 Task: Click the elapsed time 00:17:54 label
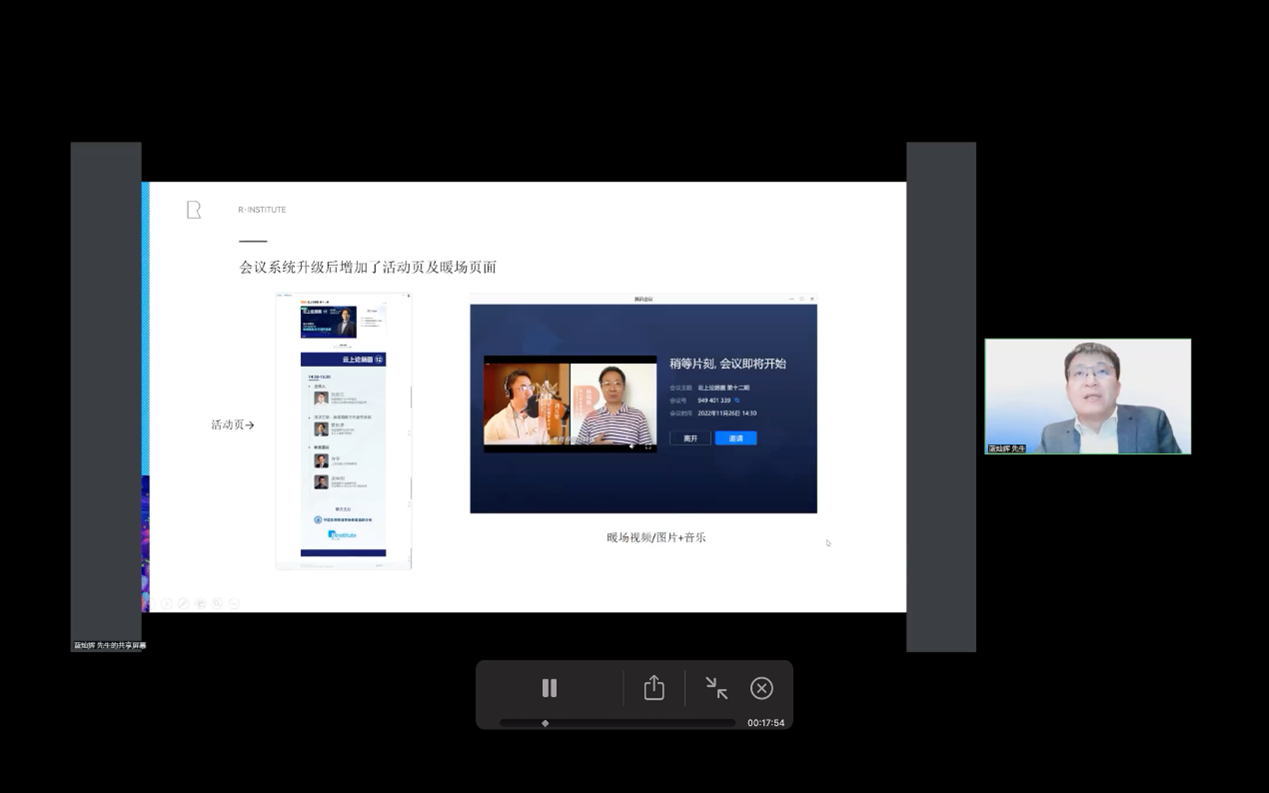click(x=765, y=723)
